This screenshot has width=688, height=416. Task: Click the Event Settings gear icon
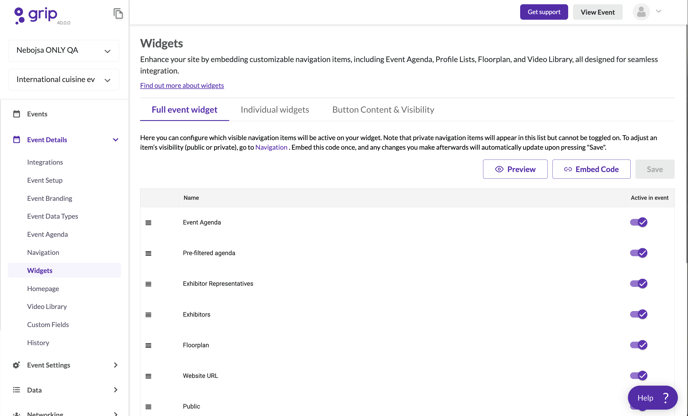[x=17, y=365]
